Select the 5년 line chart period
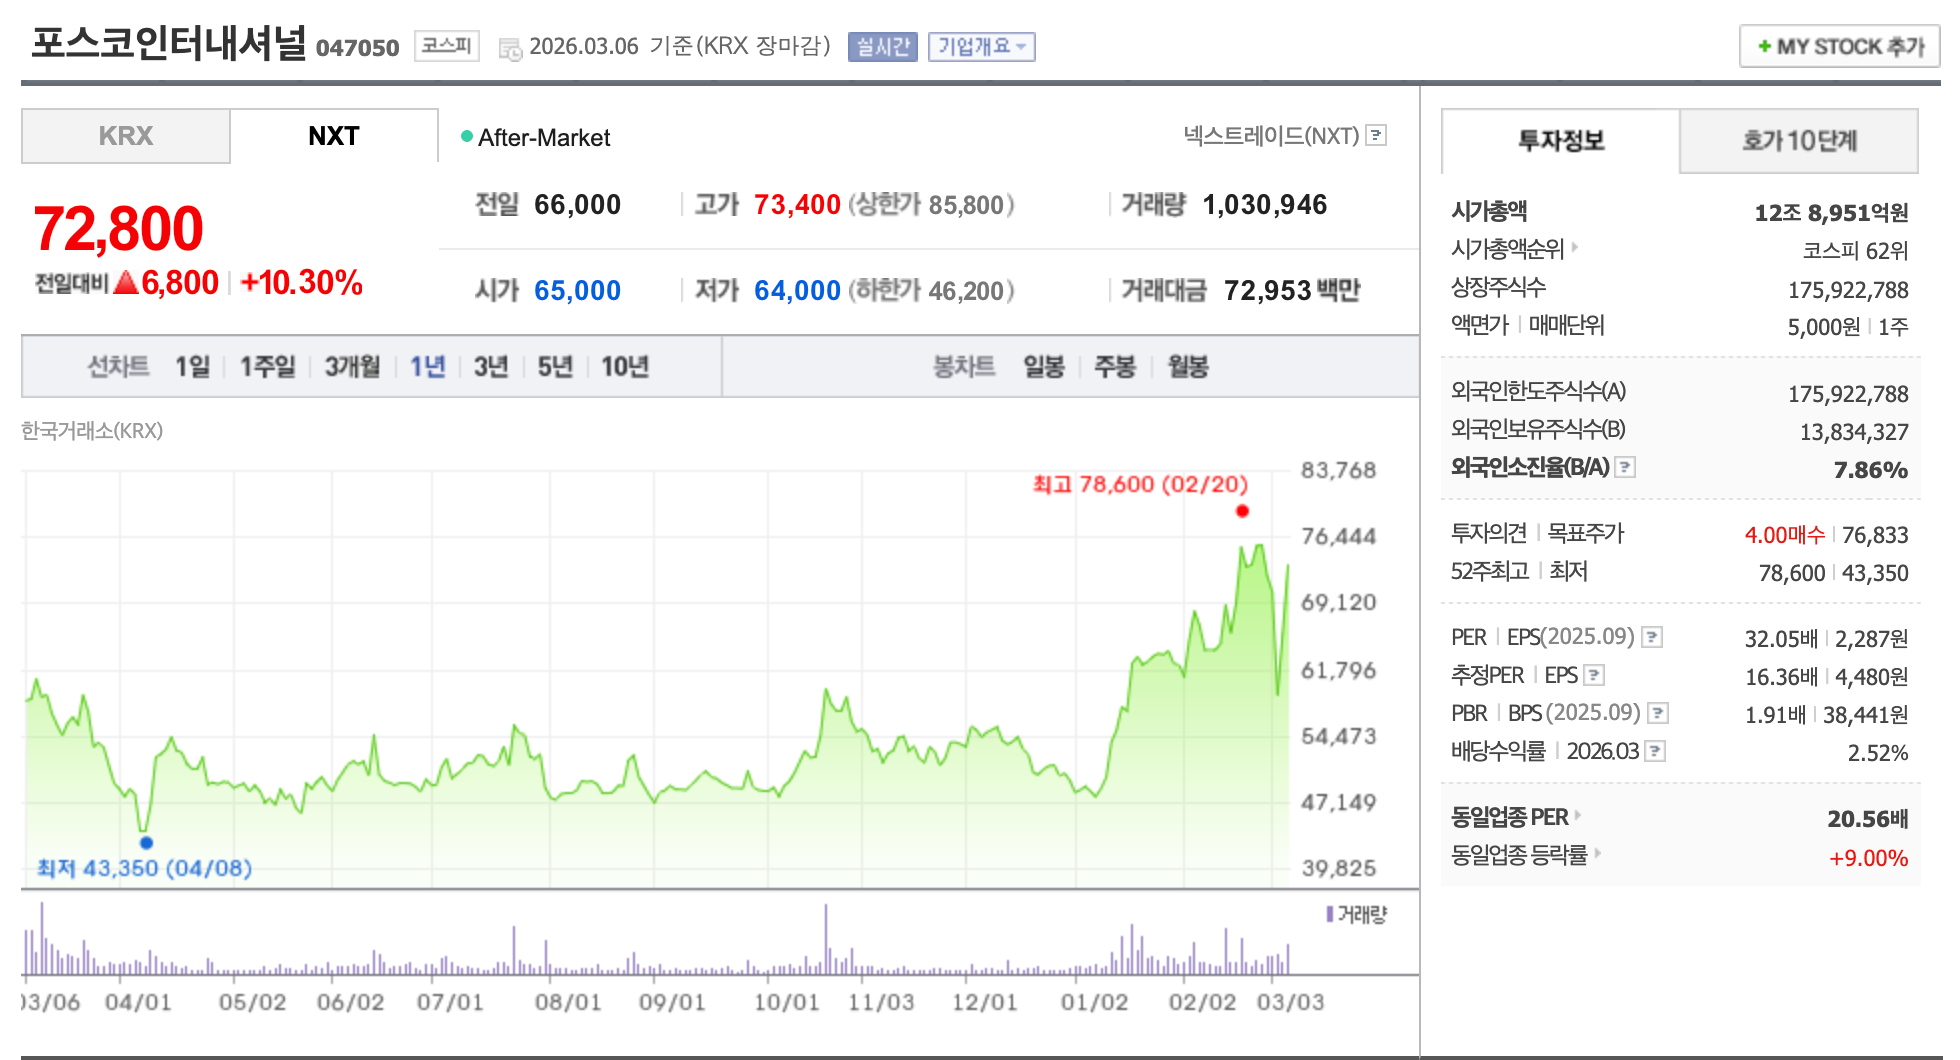Image resolution: width=1960 pixels, height=1060 pixels. (x=555, y=367)
